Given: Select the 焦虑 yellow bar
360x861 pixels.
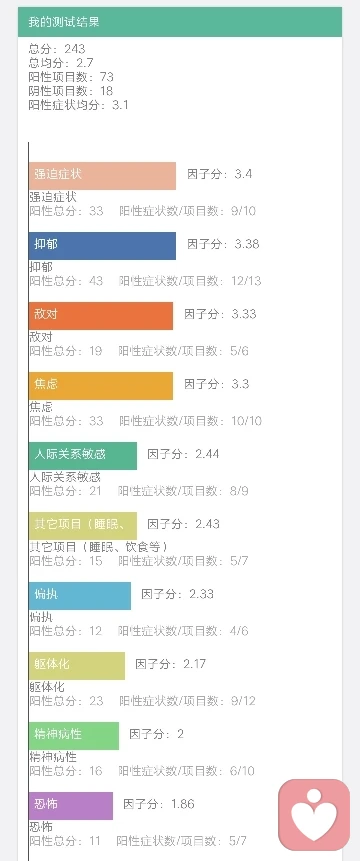Looking at the screenshot, I should click(x=101, y=385).
